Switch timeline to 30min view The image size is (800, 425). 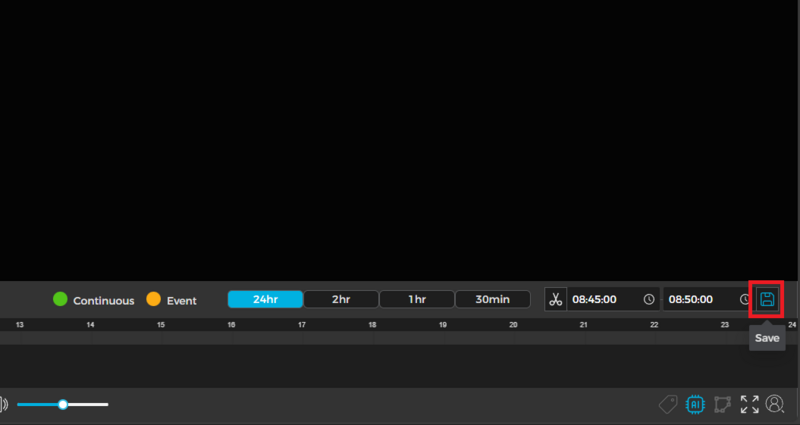[491, 299]
